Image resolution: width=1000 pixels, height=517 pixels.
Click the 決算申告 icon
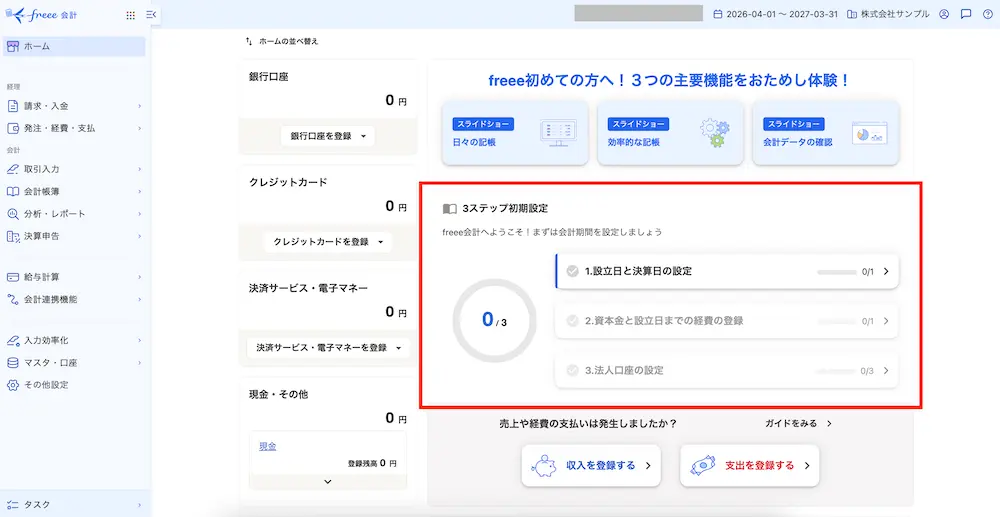point(13,236)
